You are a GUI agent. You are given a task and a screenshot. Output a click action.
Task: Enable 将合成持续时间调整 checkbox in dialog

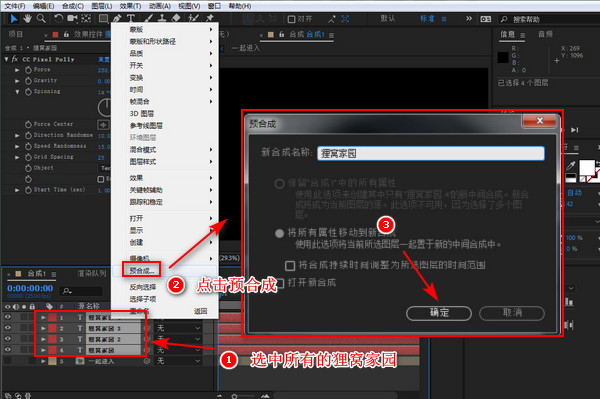point(290,265)
